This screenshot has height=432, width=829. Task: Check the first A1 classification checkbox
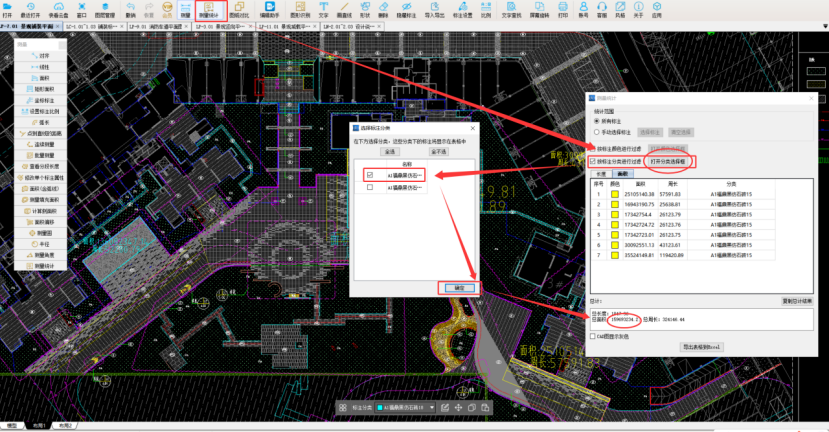[370, 175]
